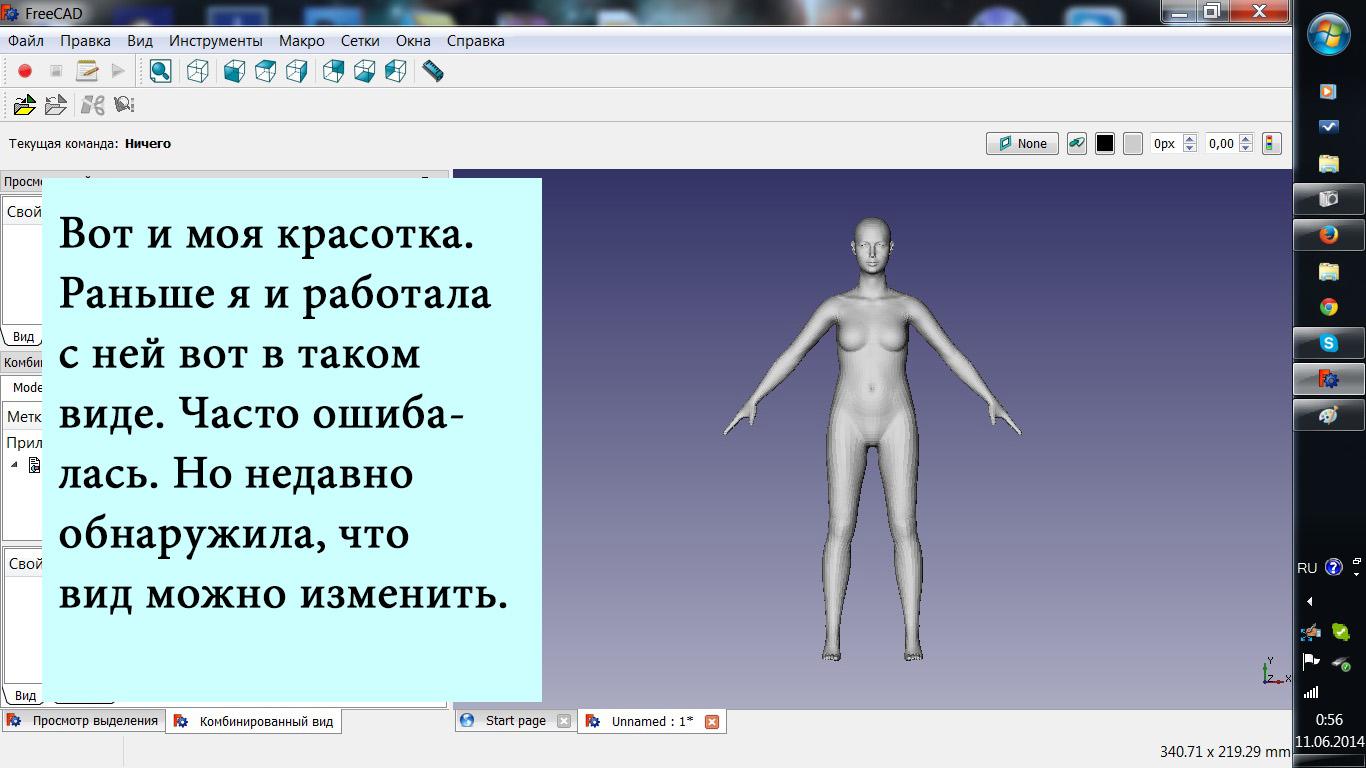Activate the measure distance ruler tool
This screenshot has height=768, width=1366.
[x=433, y=71]
